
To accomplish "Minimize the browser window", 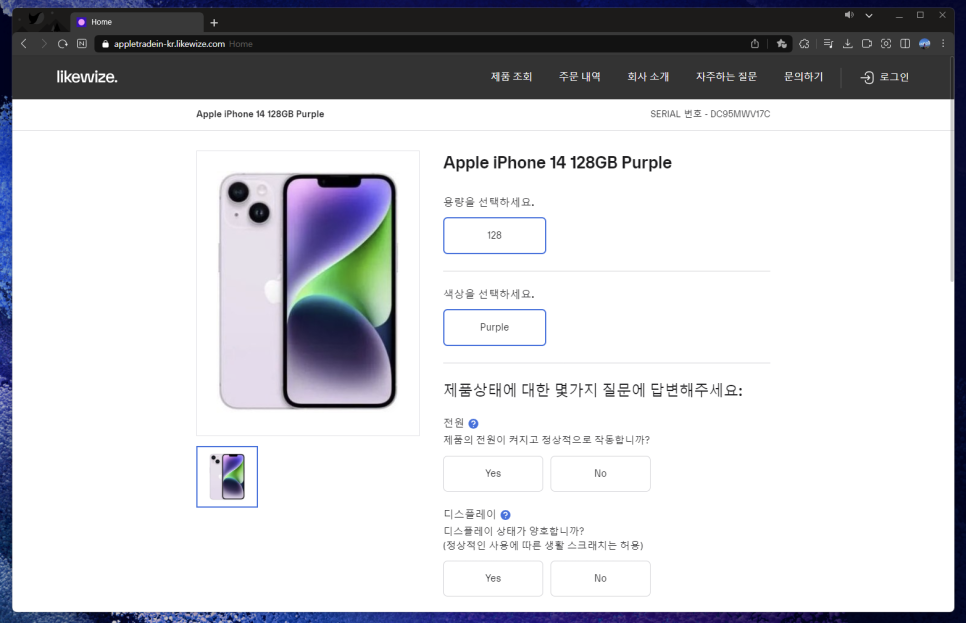I will (899, 15).
